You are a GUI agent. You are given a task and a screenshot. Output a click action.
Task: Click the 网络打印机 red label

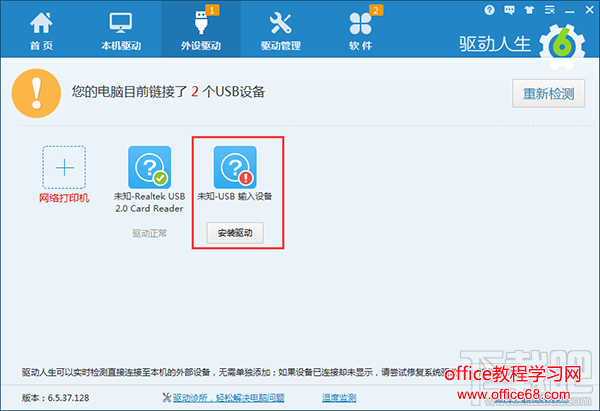(64, 198)
